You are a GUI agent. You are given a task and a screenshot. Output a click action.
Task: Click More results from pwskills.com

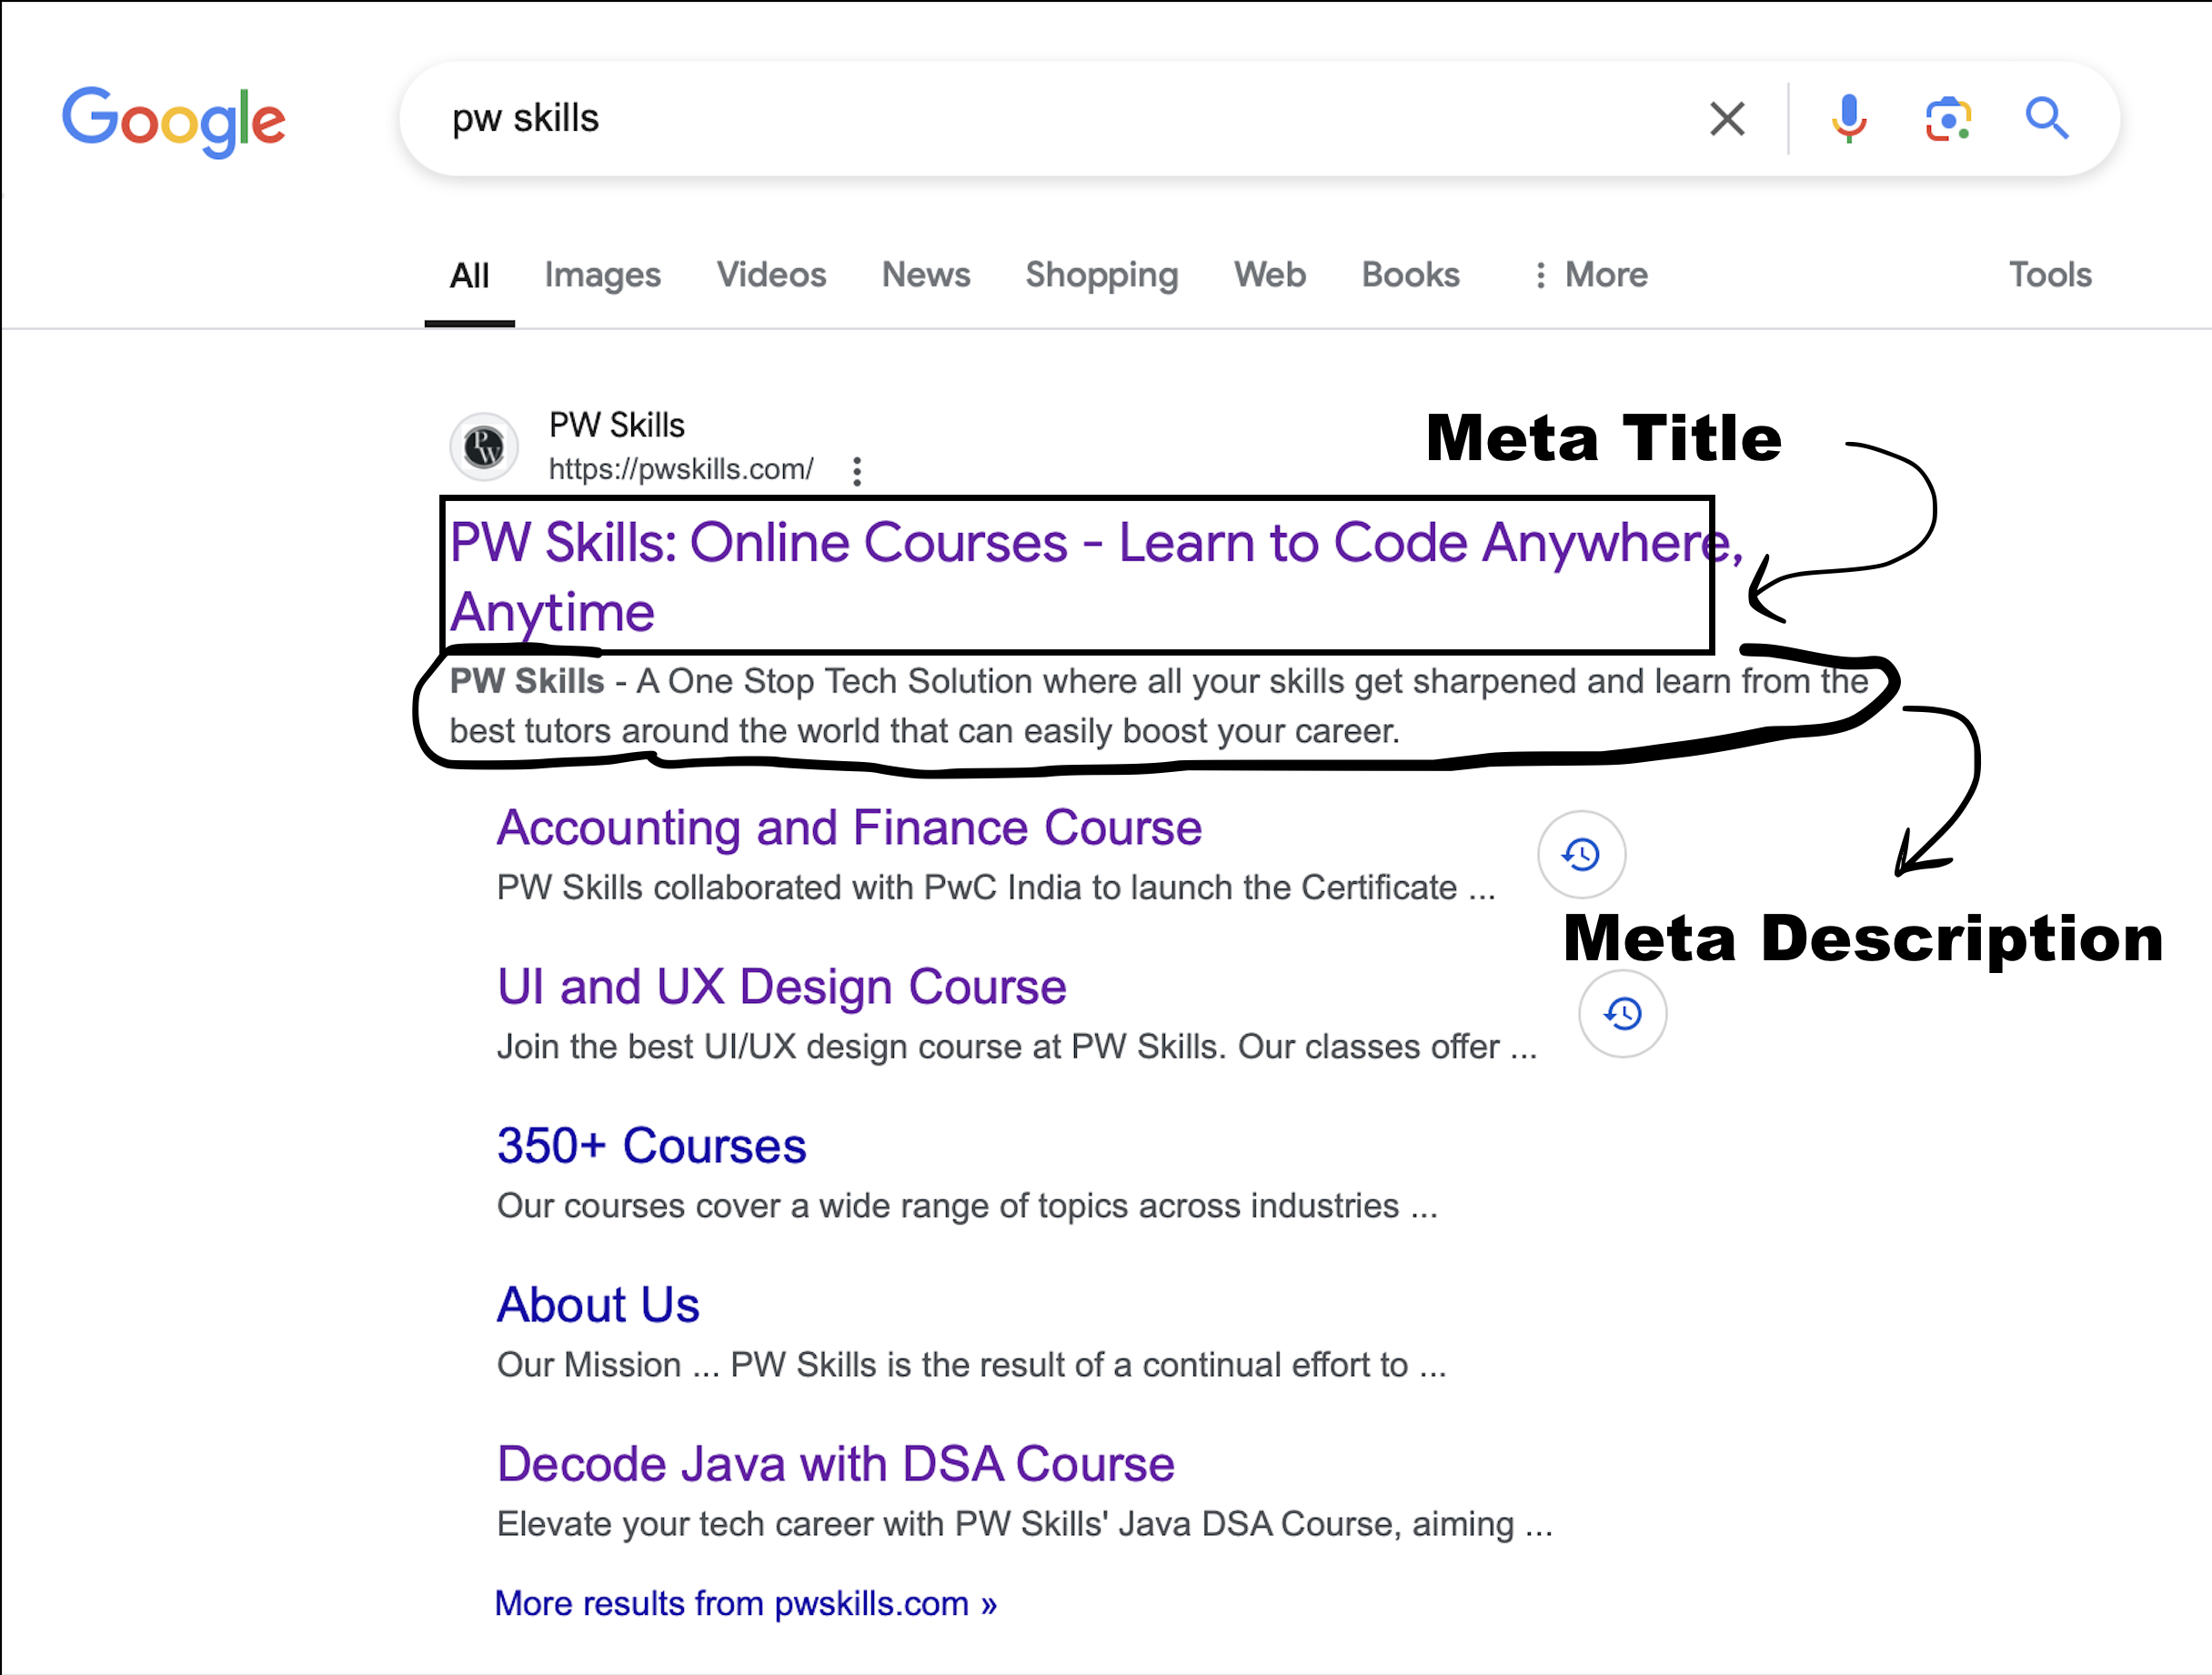coord(745,1603)
